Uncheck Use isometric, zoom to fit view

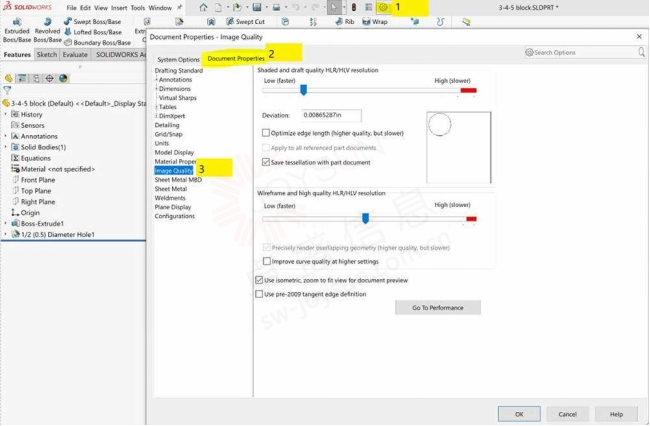(259, 280)
